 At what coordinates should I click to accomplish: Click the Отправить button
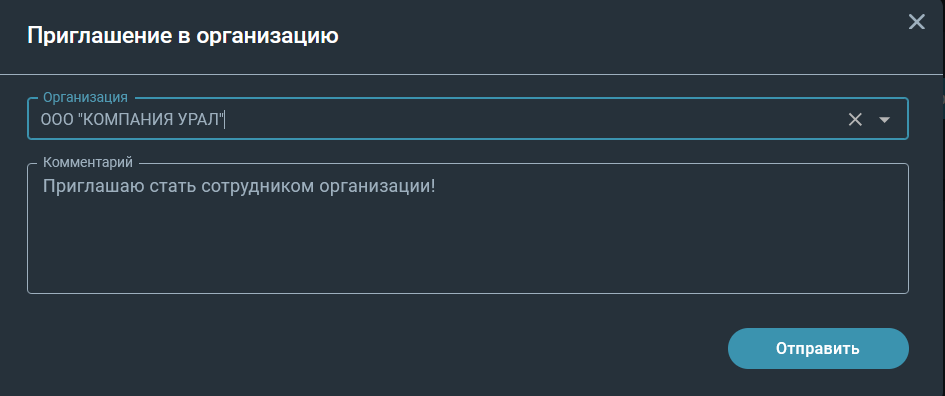(818, 348)
